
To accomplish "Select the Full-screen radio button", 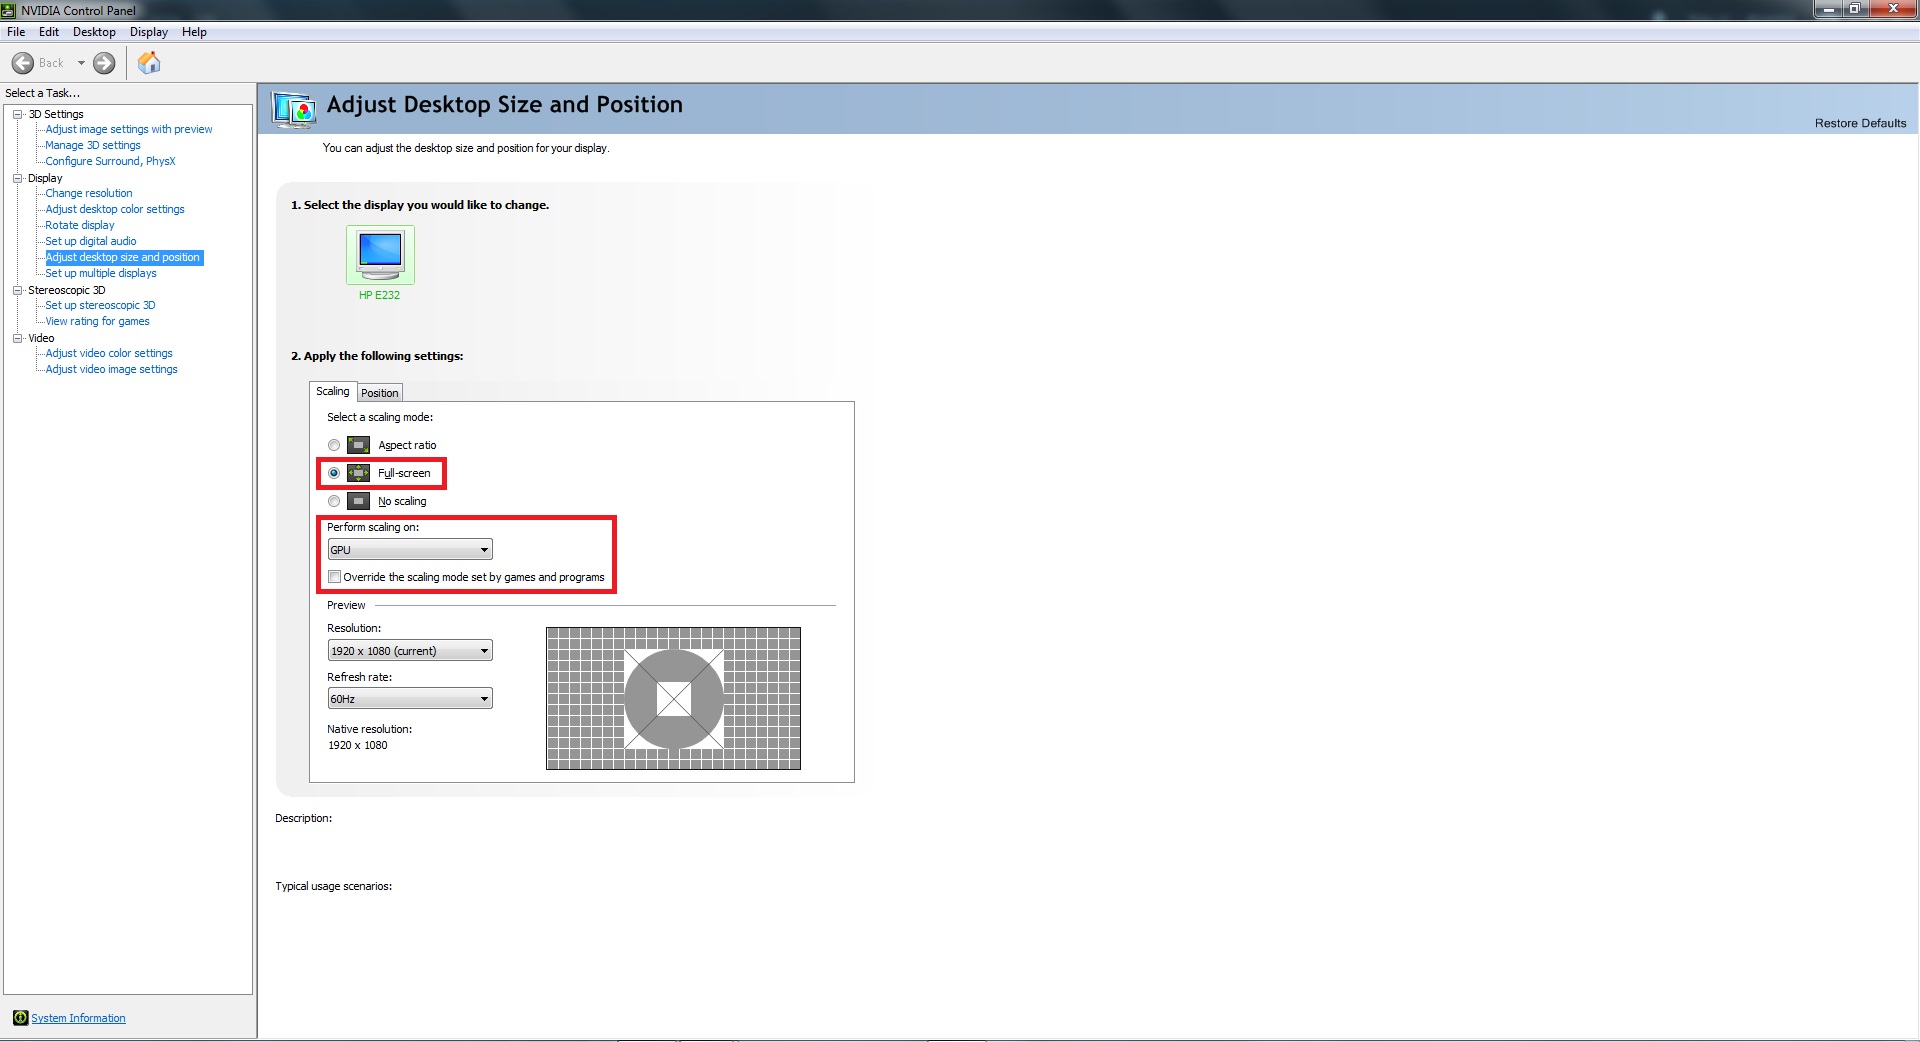I will click(x=334, y=473).
